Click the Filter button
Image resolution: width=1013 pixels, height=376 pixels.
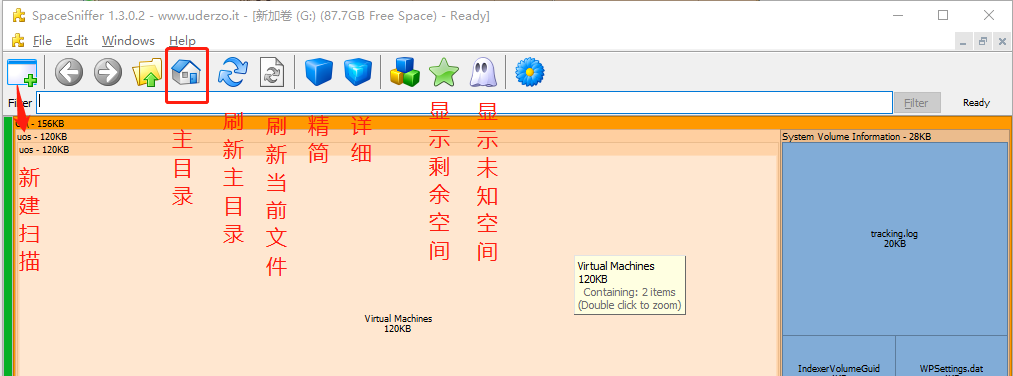tap(916, 103)
